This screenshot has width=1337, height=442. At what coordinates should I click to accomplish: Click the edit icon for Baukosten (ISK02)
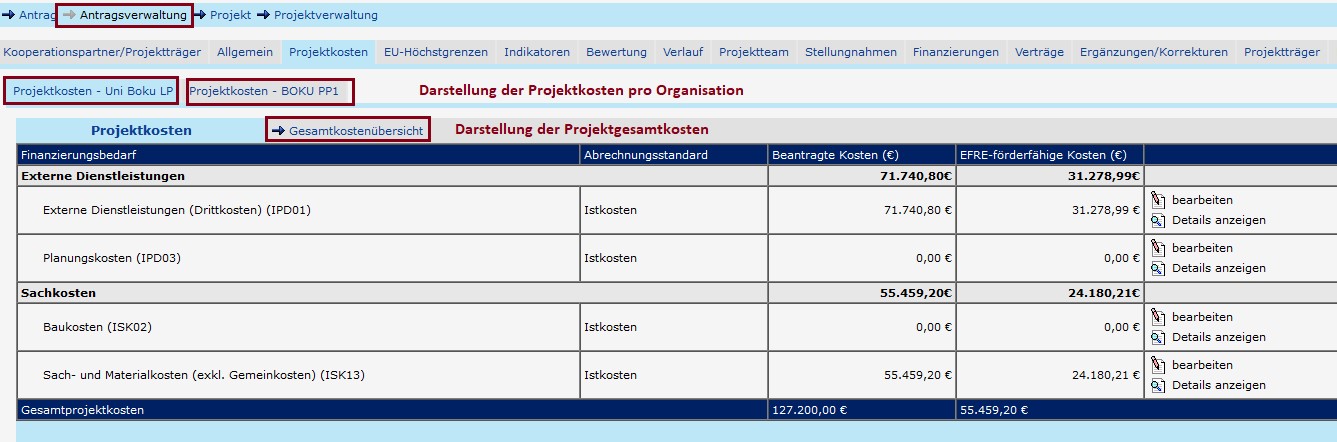1158,317
